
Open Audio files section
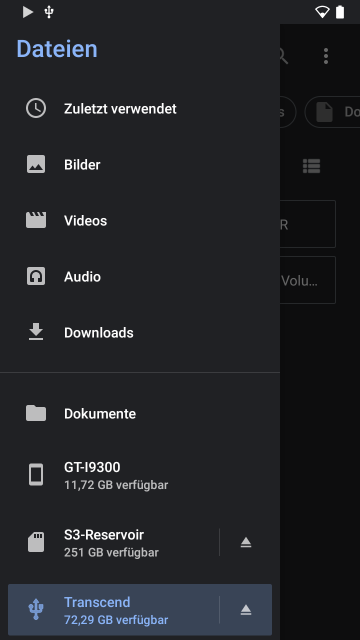(140, 276)
